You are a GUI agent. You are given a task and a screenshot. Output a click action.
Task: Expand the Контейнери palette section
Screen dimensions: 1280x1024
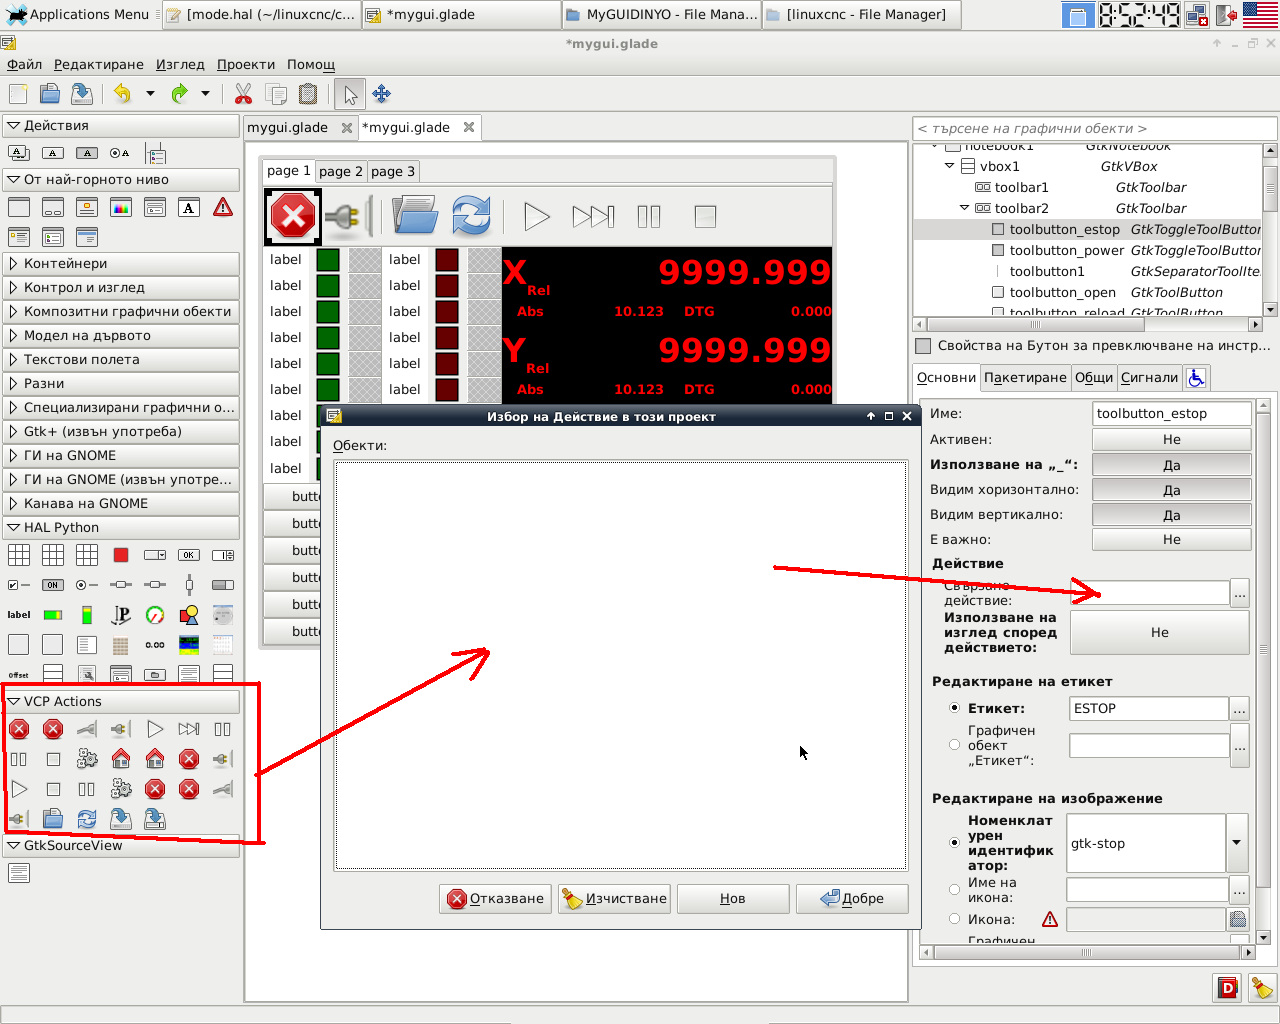point(120,264)
